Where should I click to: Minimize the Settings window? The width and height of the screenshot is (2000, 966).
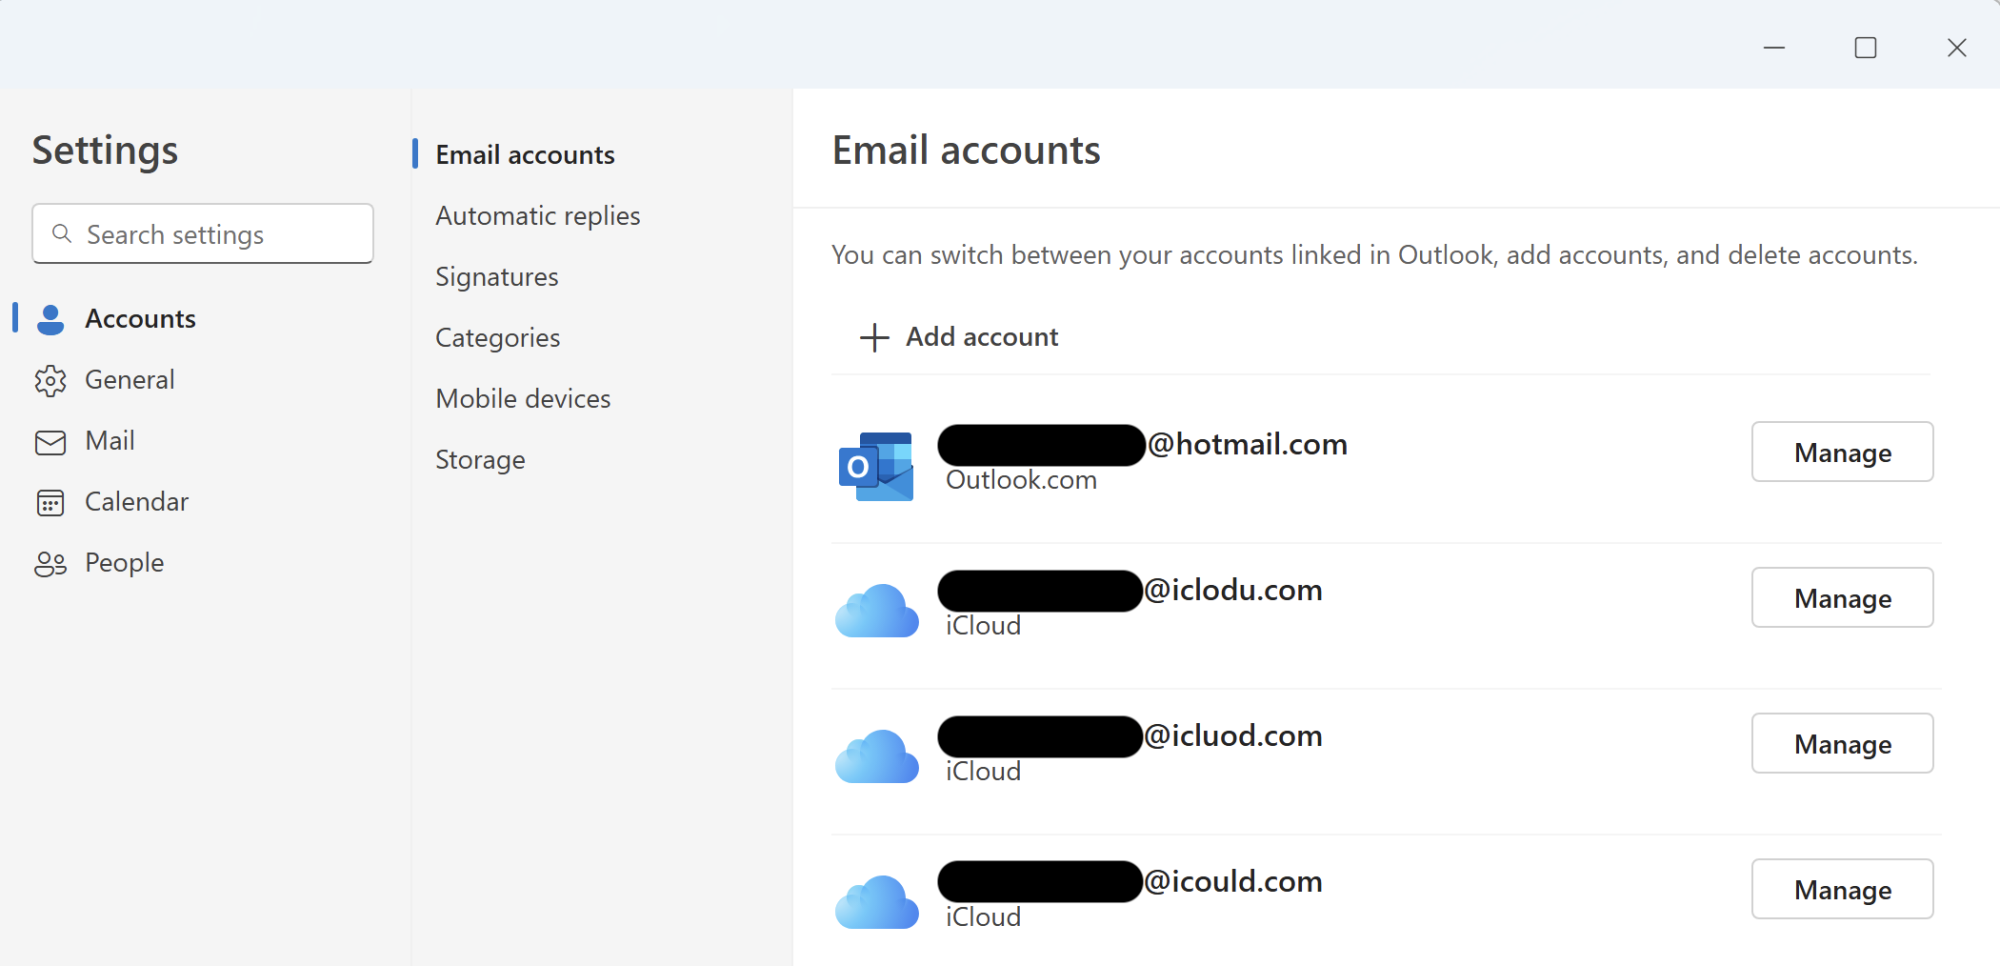coord(1774,47)
